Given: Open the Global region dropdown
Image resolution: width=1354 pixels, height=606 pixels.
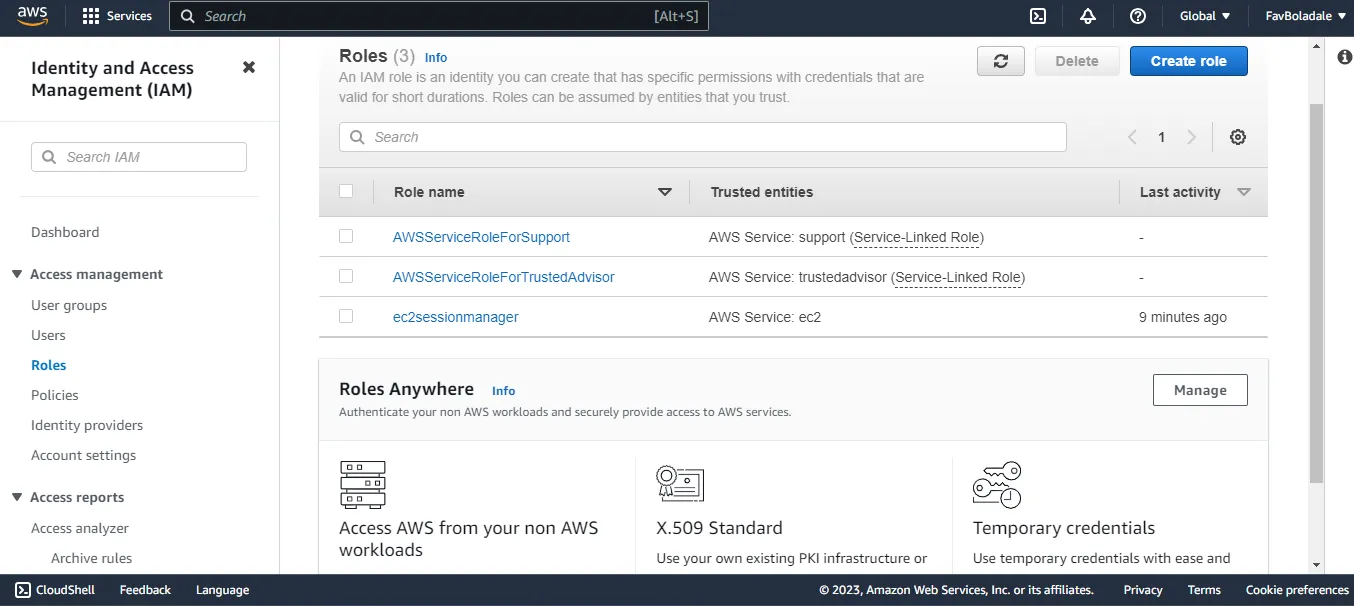Looking at the screenshot, I should click(x=1203, y=16).
